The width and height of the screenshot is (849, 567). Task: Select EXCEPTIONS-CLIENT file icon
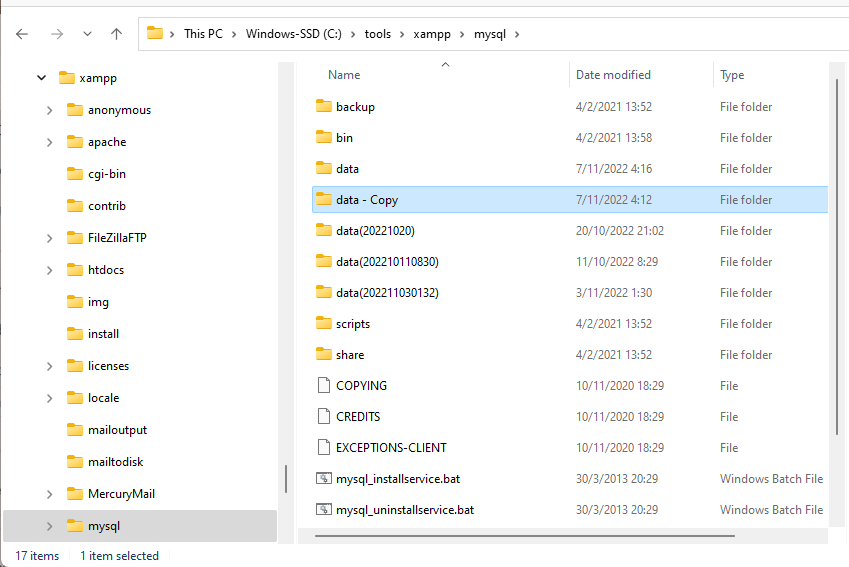coord(324,447)
